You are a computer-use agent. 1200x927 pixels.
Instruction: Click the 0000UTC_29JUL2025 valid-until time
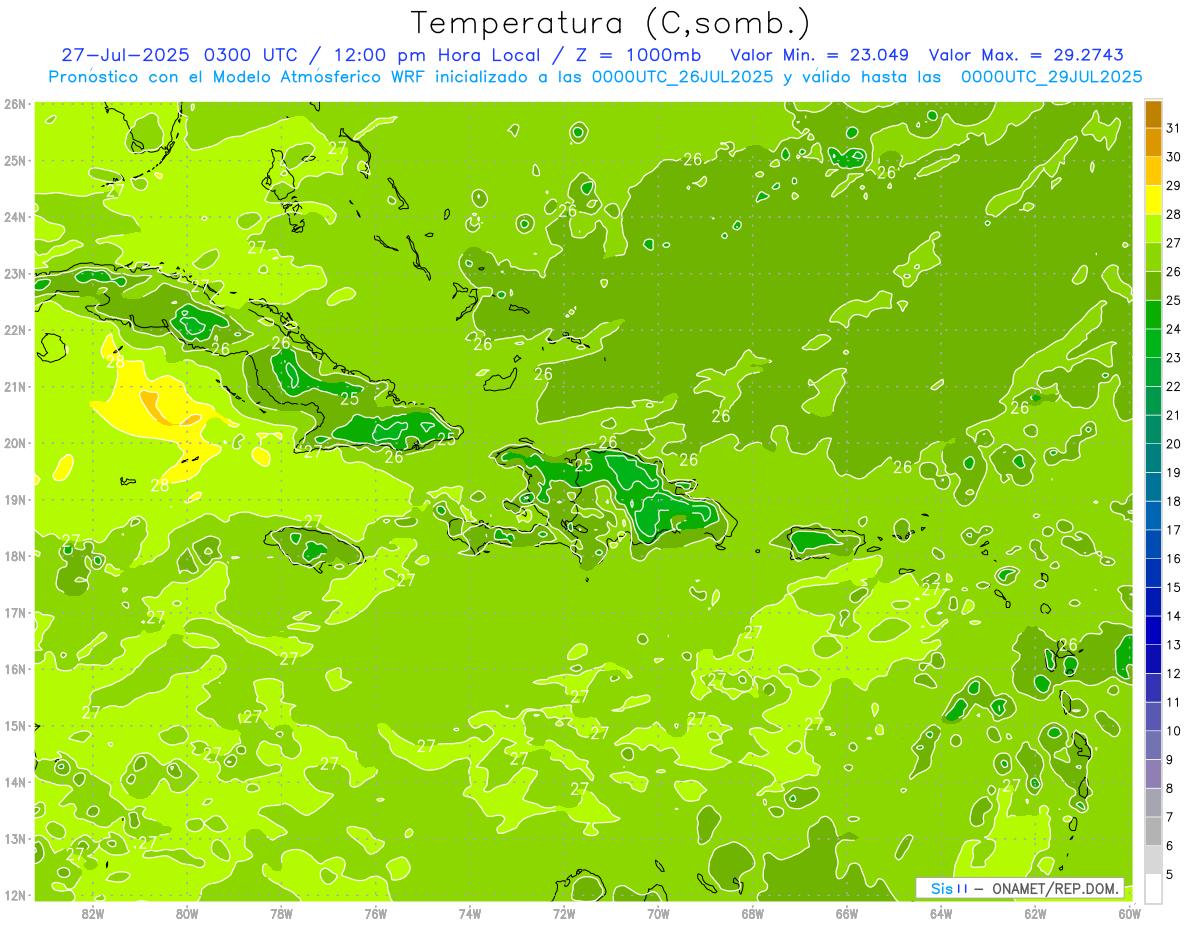pyautogui.click(x=1051, y=76)
